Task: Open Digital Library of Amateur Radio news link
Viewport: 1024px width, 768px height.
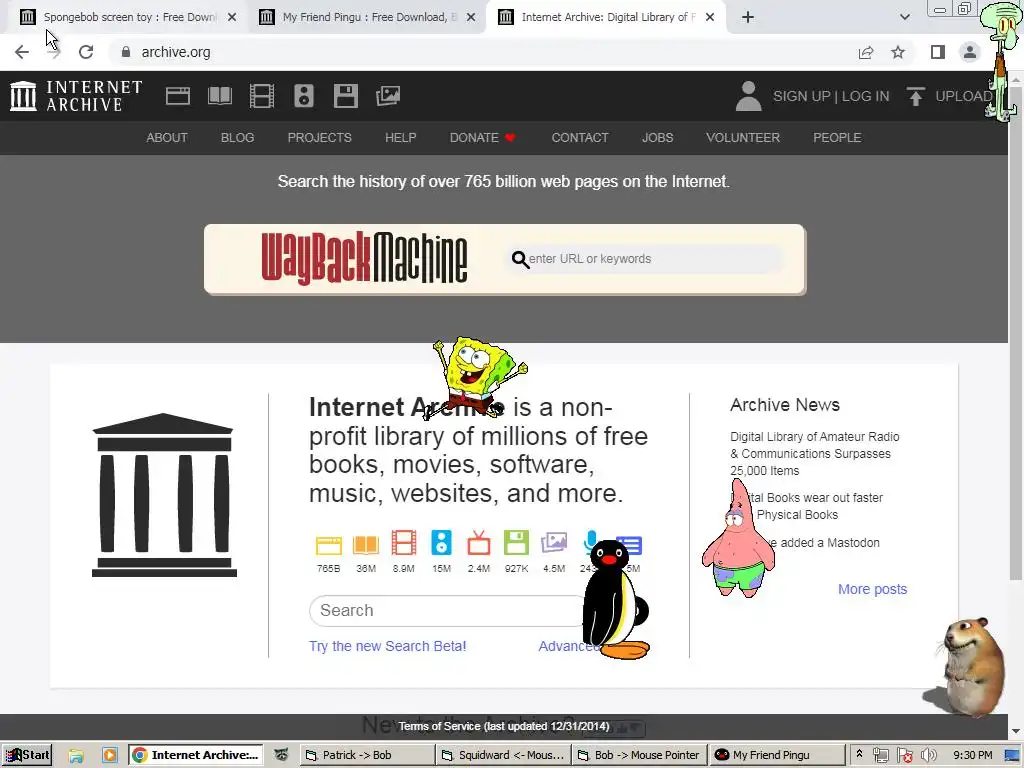Action: (x=814, y=453)
